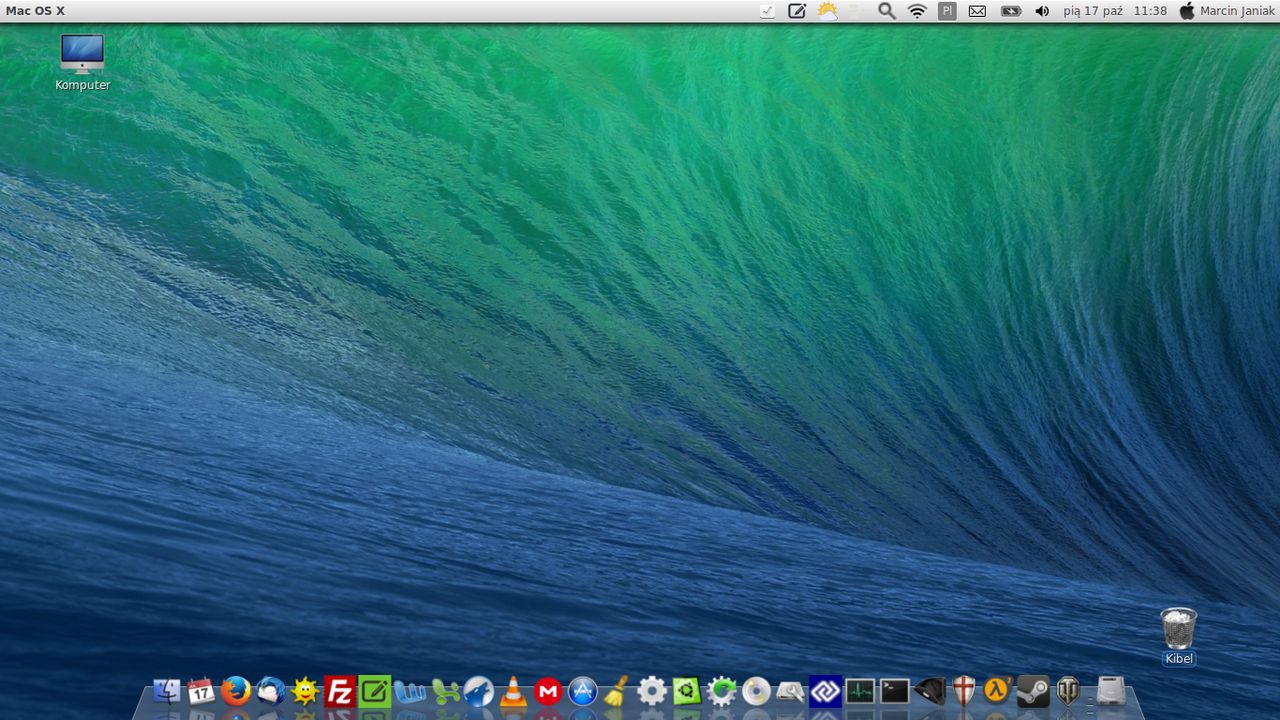Screen dimensions: 1280x720
Task: Open the Pl keyboard layout indicator
Action: pyautogui.click(x=947, y=11)
